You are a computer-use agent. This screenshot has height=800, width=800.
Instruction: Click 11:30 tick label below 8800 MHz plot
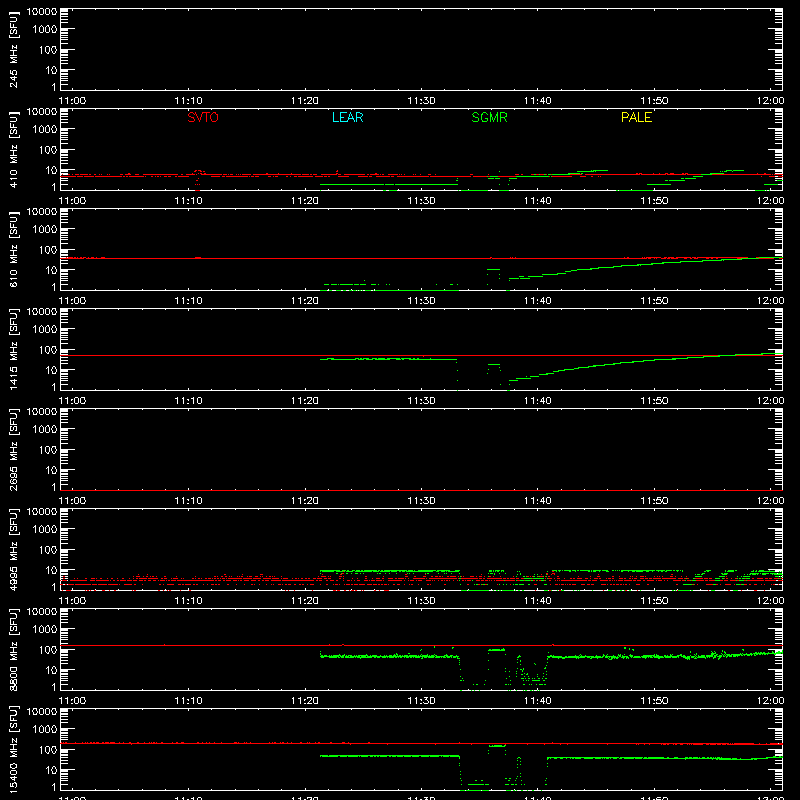pos(421,701)
